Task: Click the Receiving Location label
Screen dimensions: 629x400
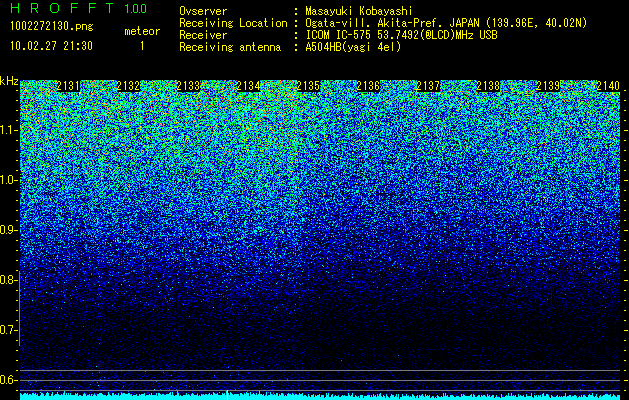Action: coord(233,23)
